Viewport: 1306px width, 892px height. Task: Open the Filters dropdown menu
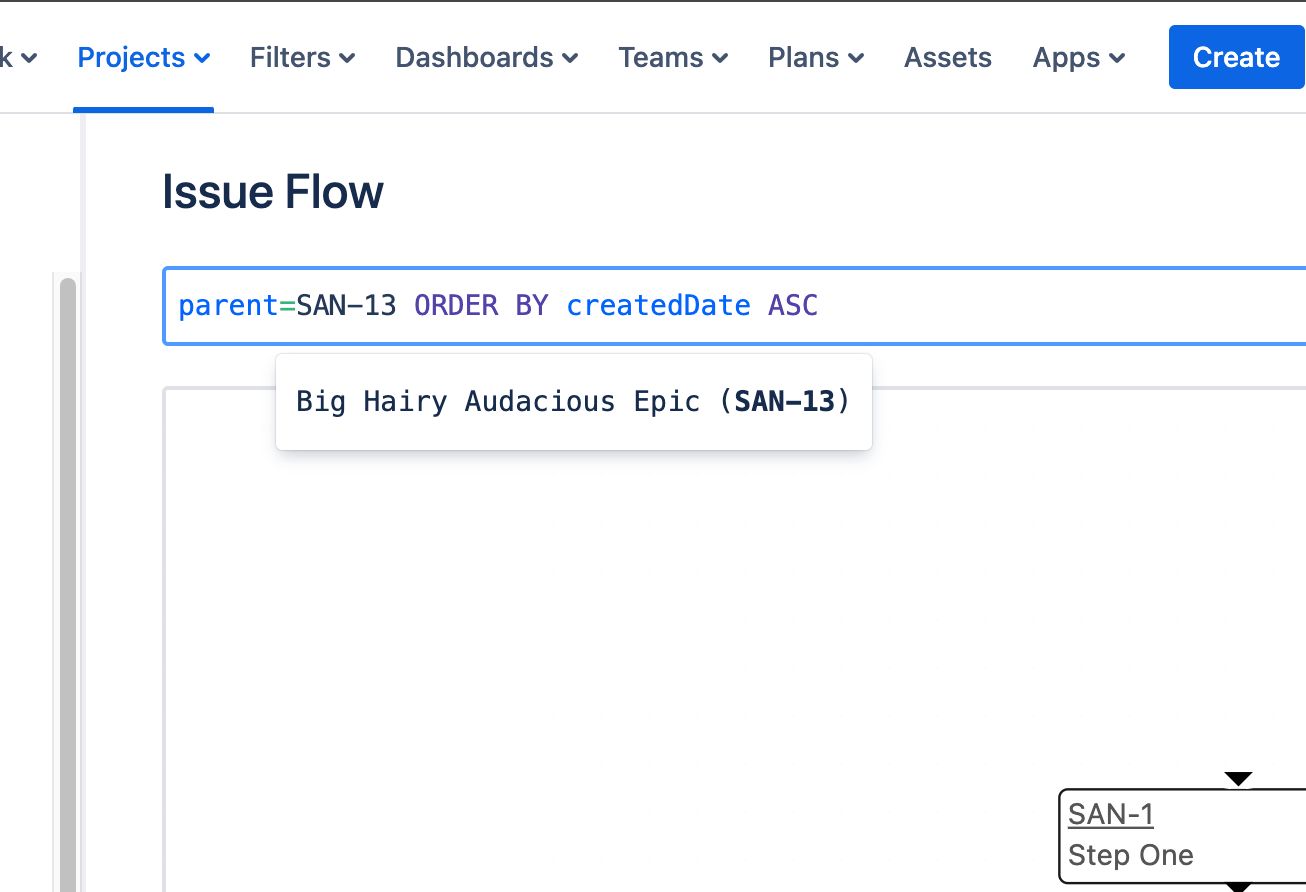302,58
